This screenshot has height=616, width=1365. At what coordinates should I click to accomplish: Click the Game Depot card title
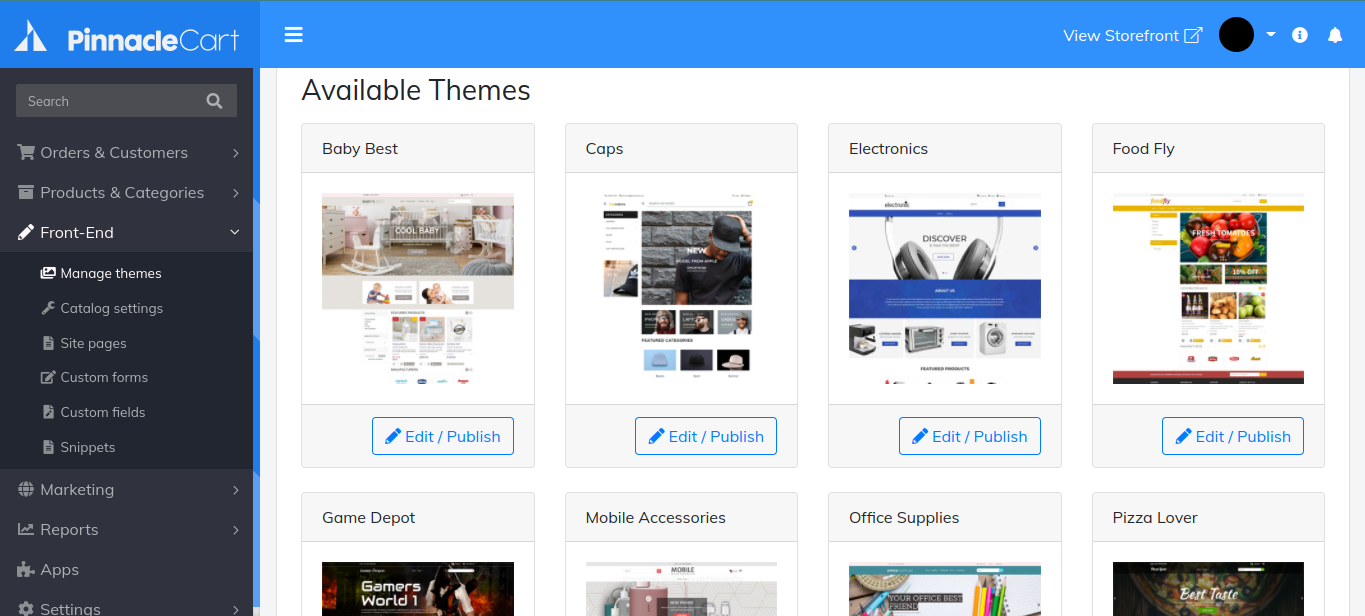368,517
